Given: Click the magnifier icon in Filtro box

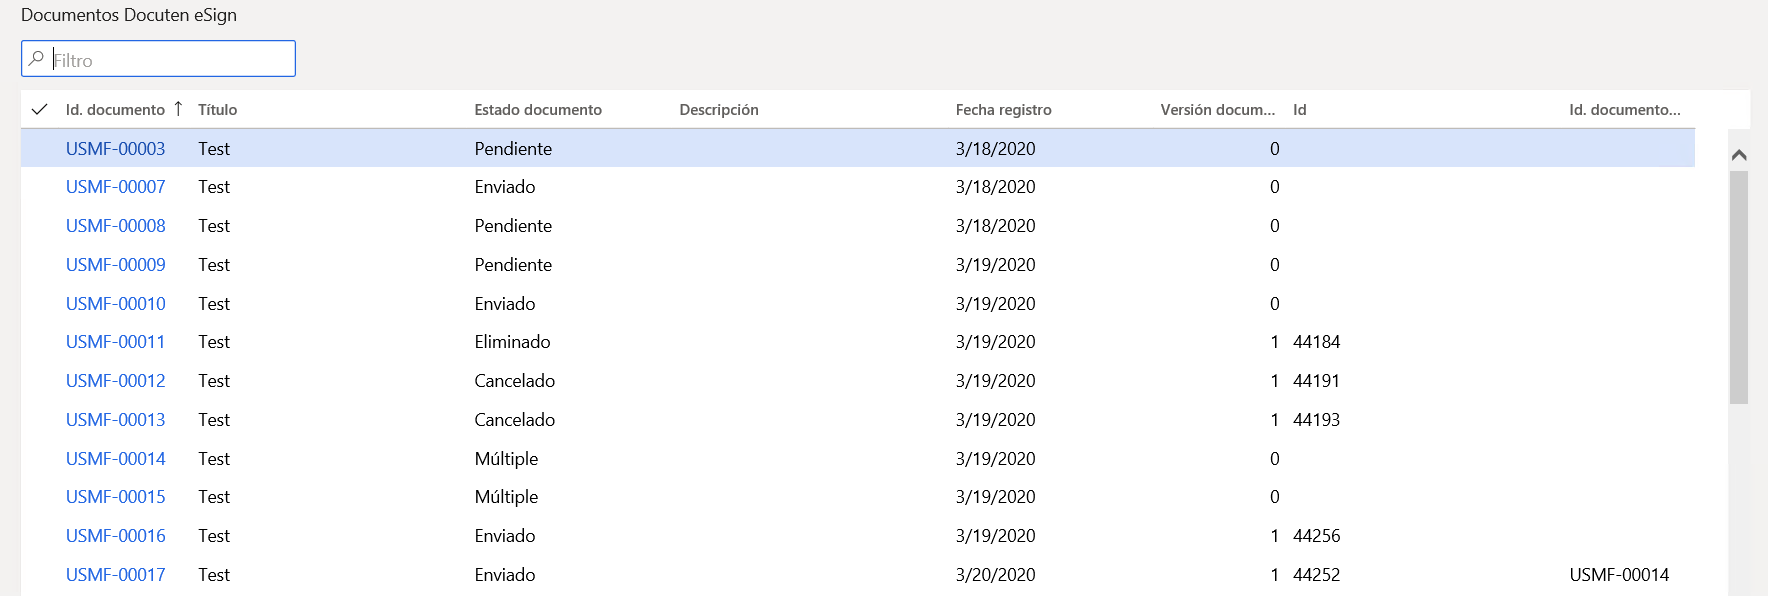Looking at the screenshot, I should click(x=37, y=59).
